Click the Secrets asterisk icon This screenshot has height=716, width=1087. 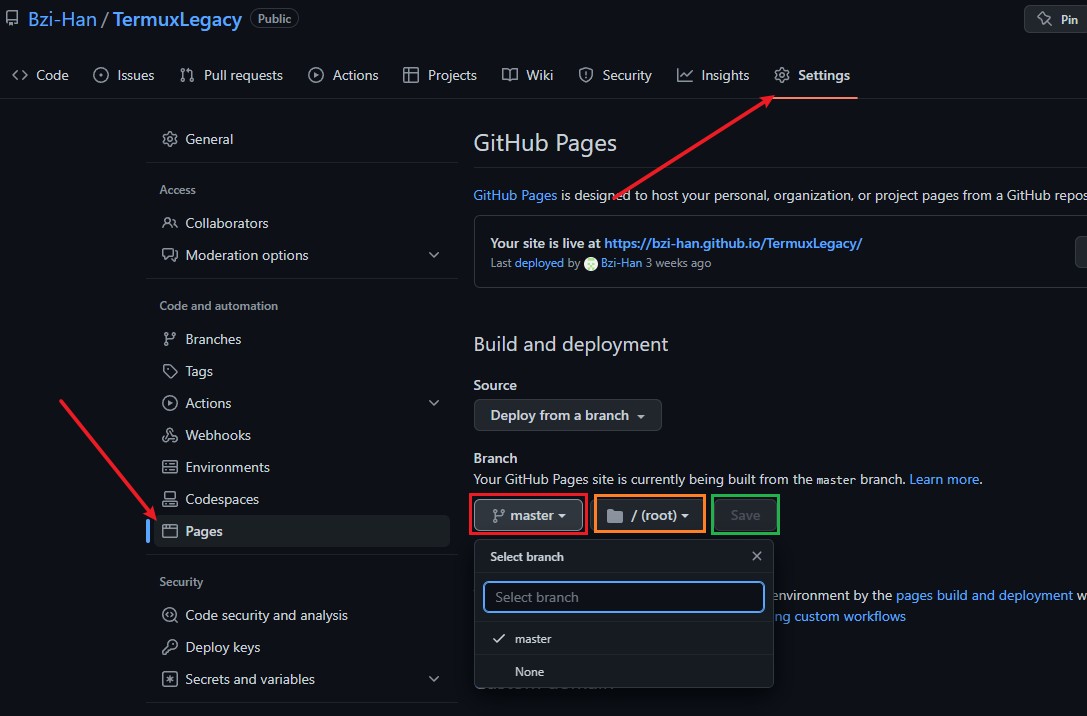pyautogui.click(x=170, y=679)
